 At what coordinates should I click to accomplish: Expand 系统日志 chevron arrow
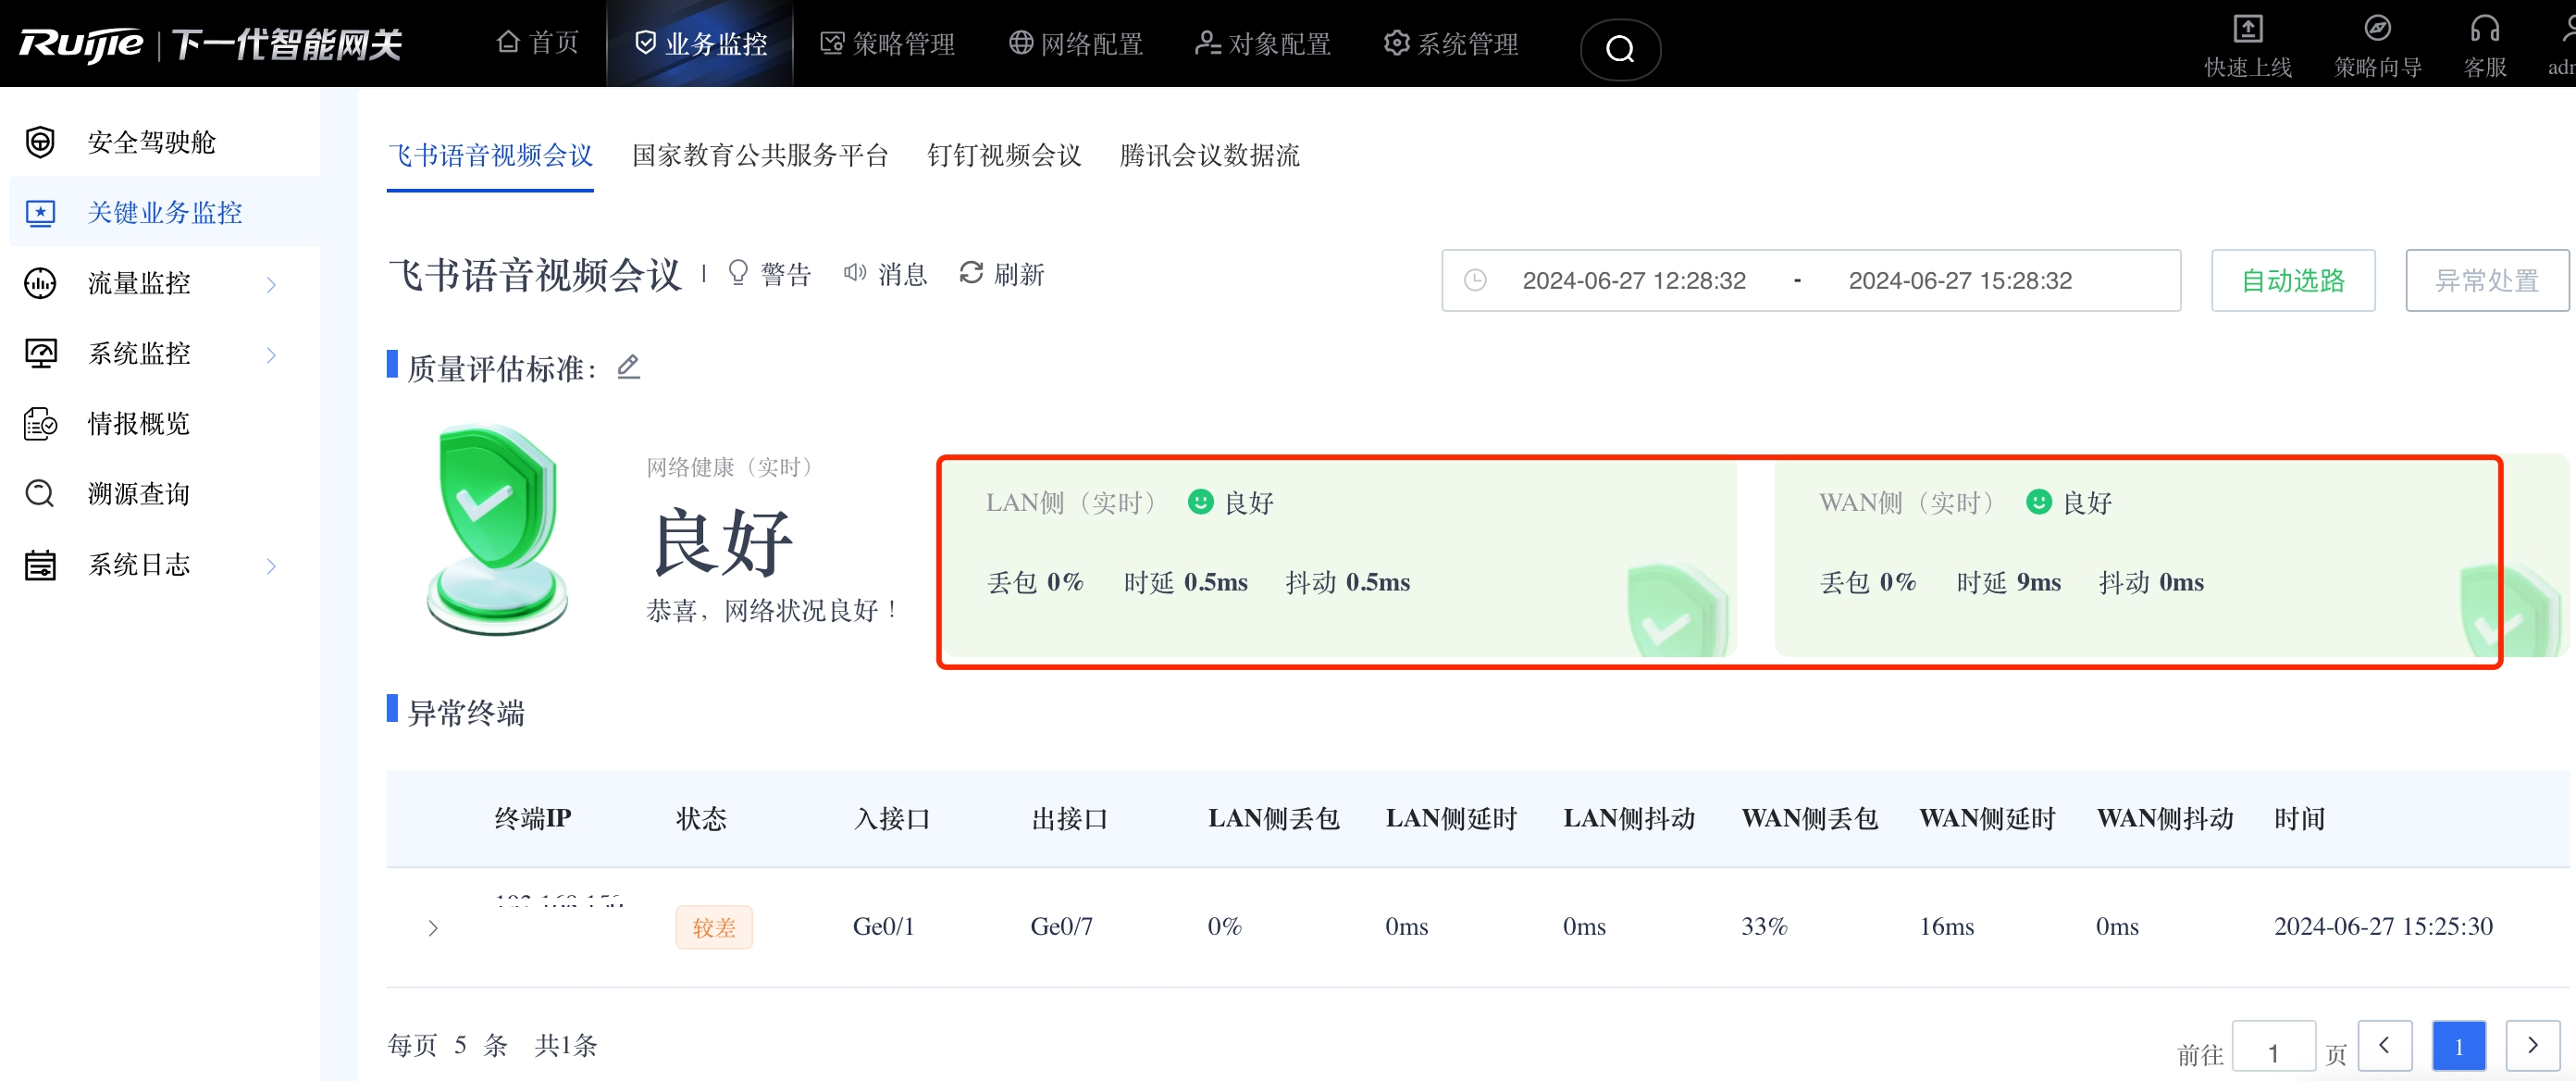pos(271,566)
